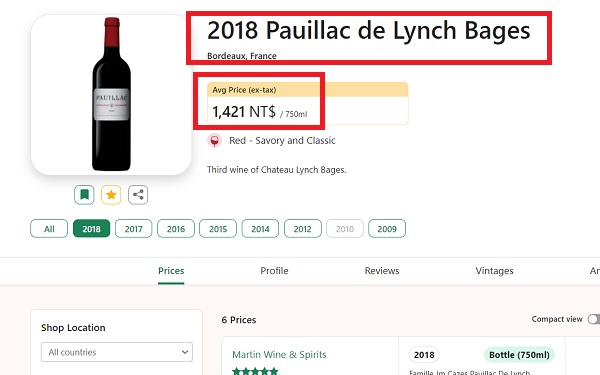Open the All countries shop location dropdown
Screen dimensions: 600x375
pos(117,352)
